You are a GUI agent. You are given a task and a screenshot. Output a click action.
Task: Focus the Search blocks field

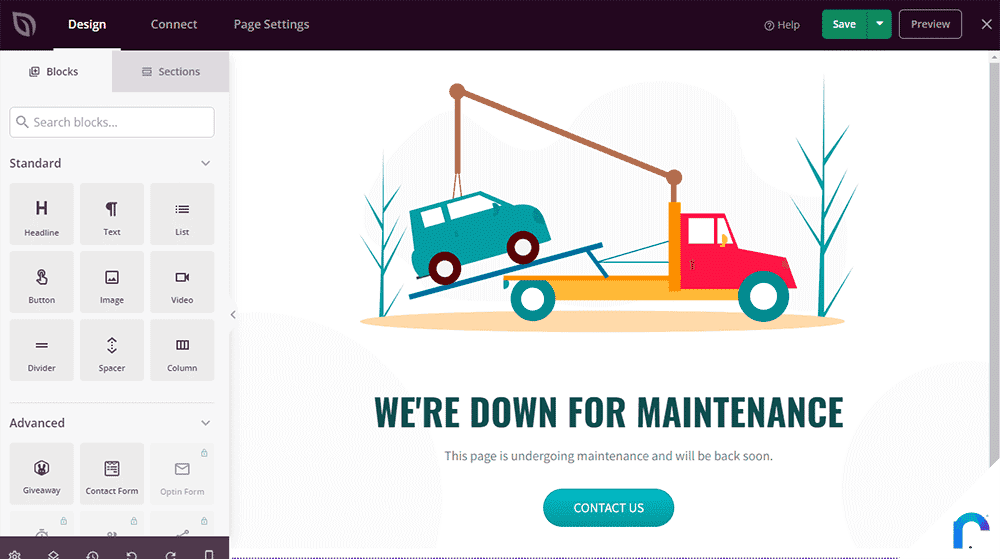(x=112, y=122)
